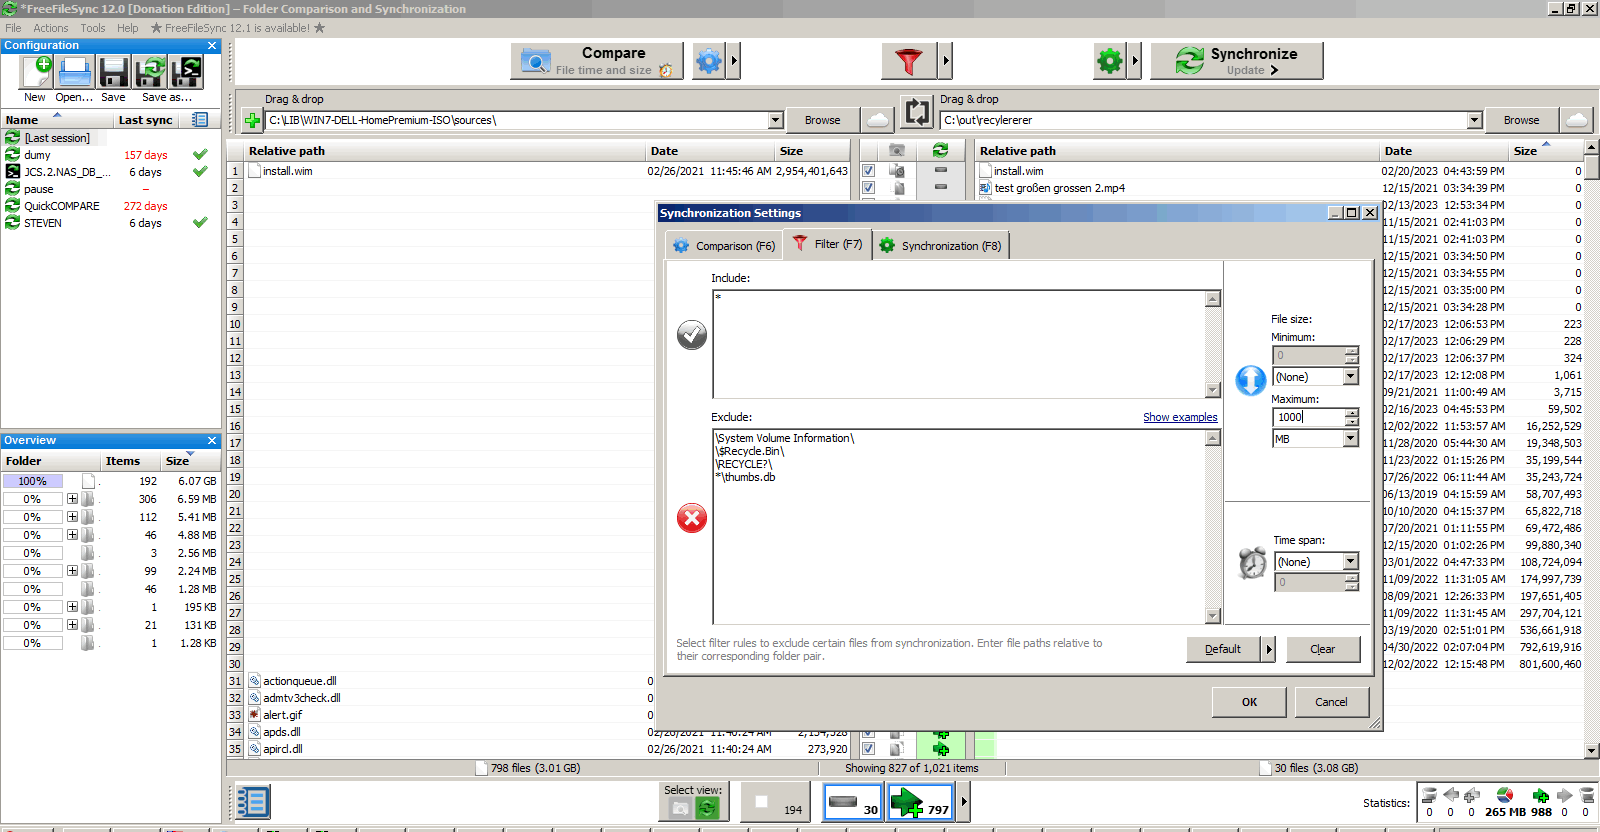Expand arrow beside Default button
The width and height of the screenshot is (1600, 832).
1269,649
